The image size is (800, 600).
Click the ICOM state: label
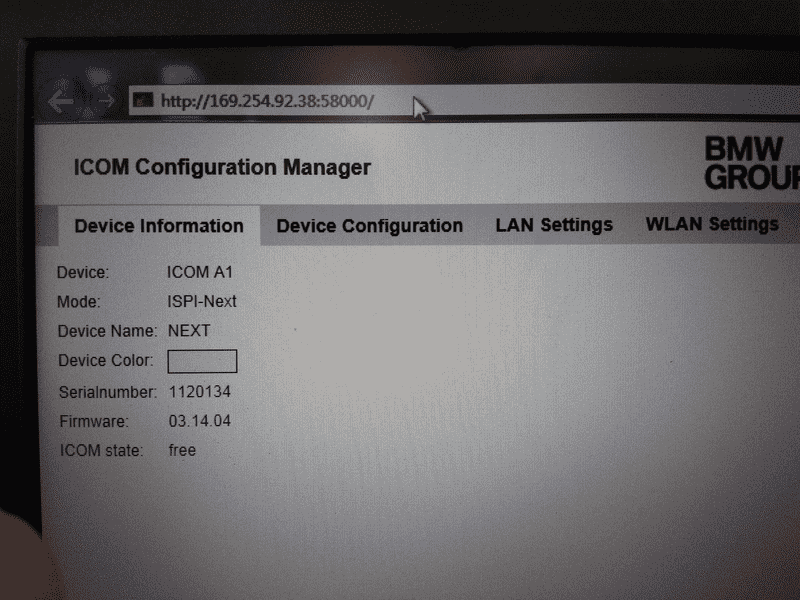pyautogui.click(x=102, y=451)
